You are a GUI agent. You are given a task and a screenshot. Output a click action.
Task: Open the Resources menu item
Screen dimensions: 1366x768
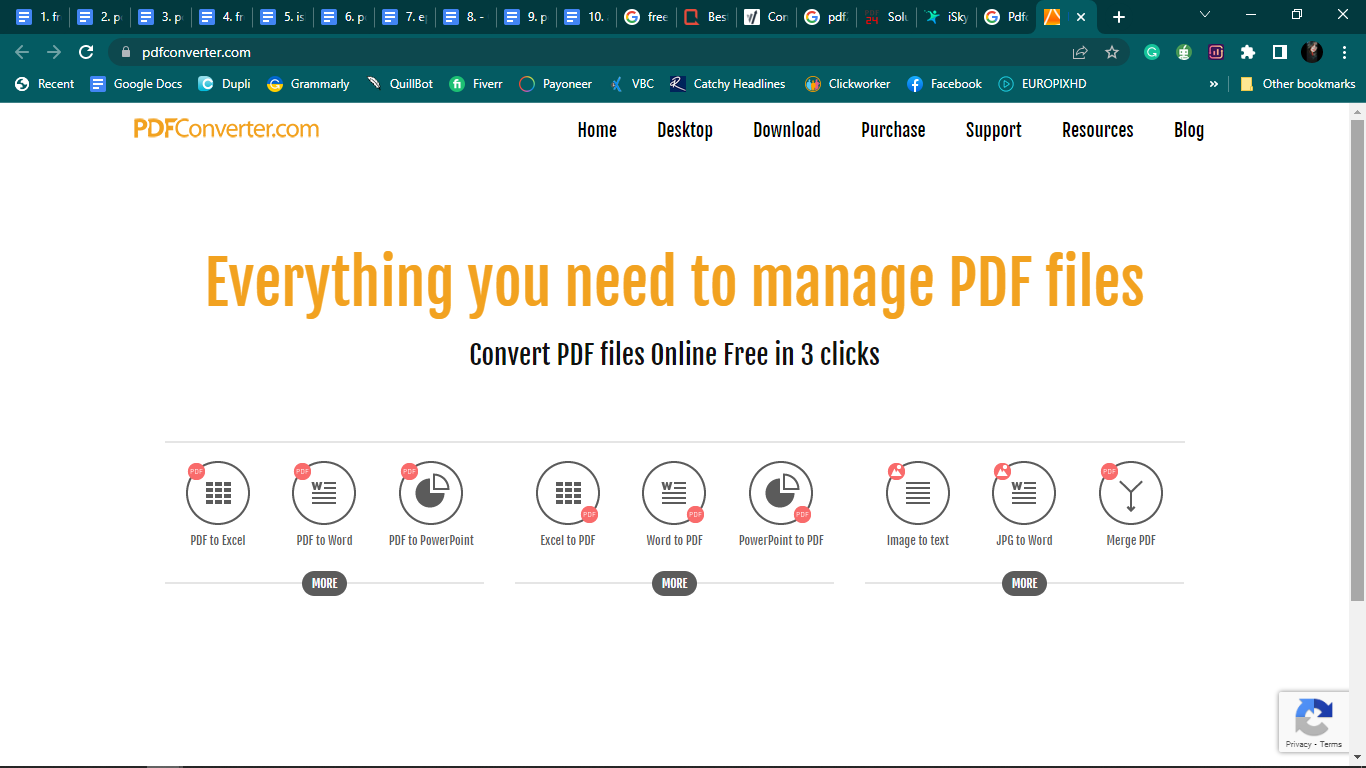point(1097,130)
